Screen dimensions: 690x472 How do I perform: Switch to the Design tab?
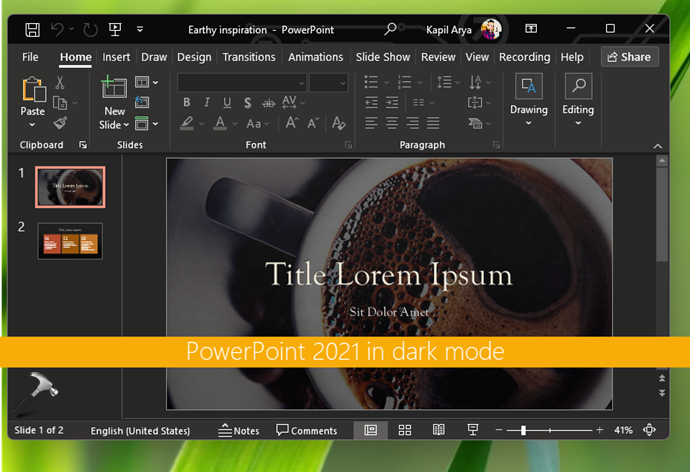[194, 57]
